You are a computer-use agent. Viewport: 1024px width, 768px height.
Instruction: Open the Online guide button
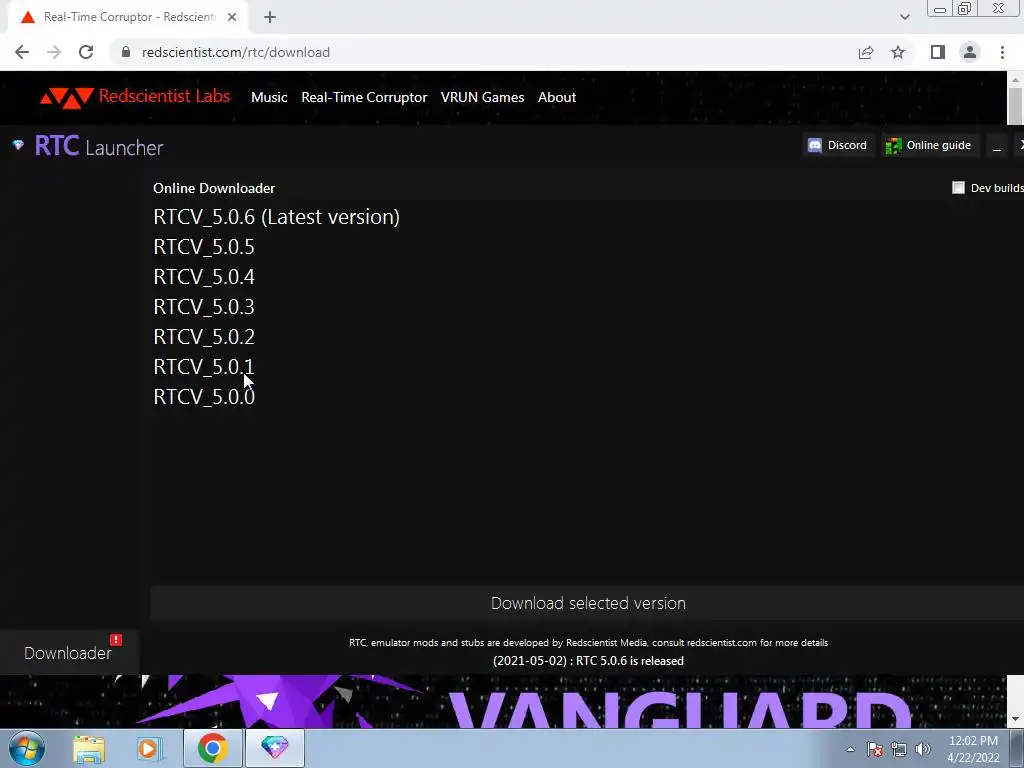[x=929, y=145]
